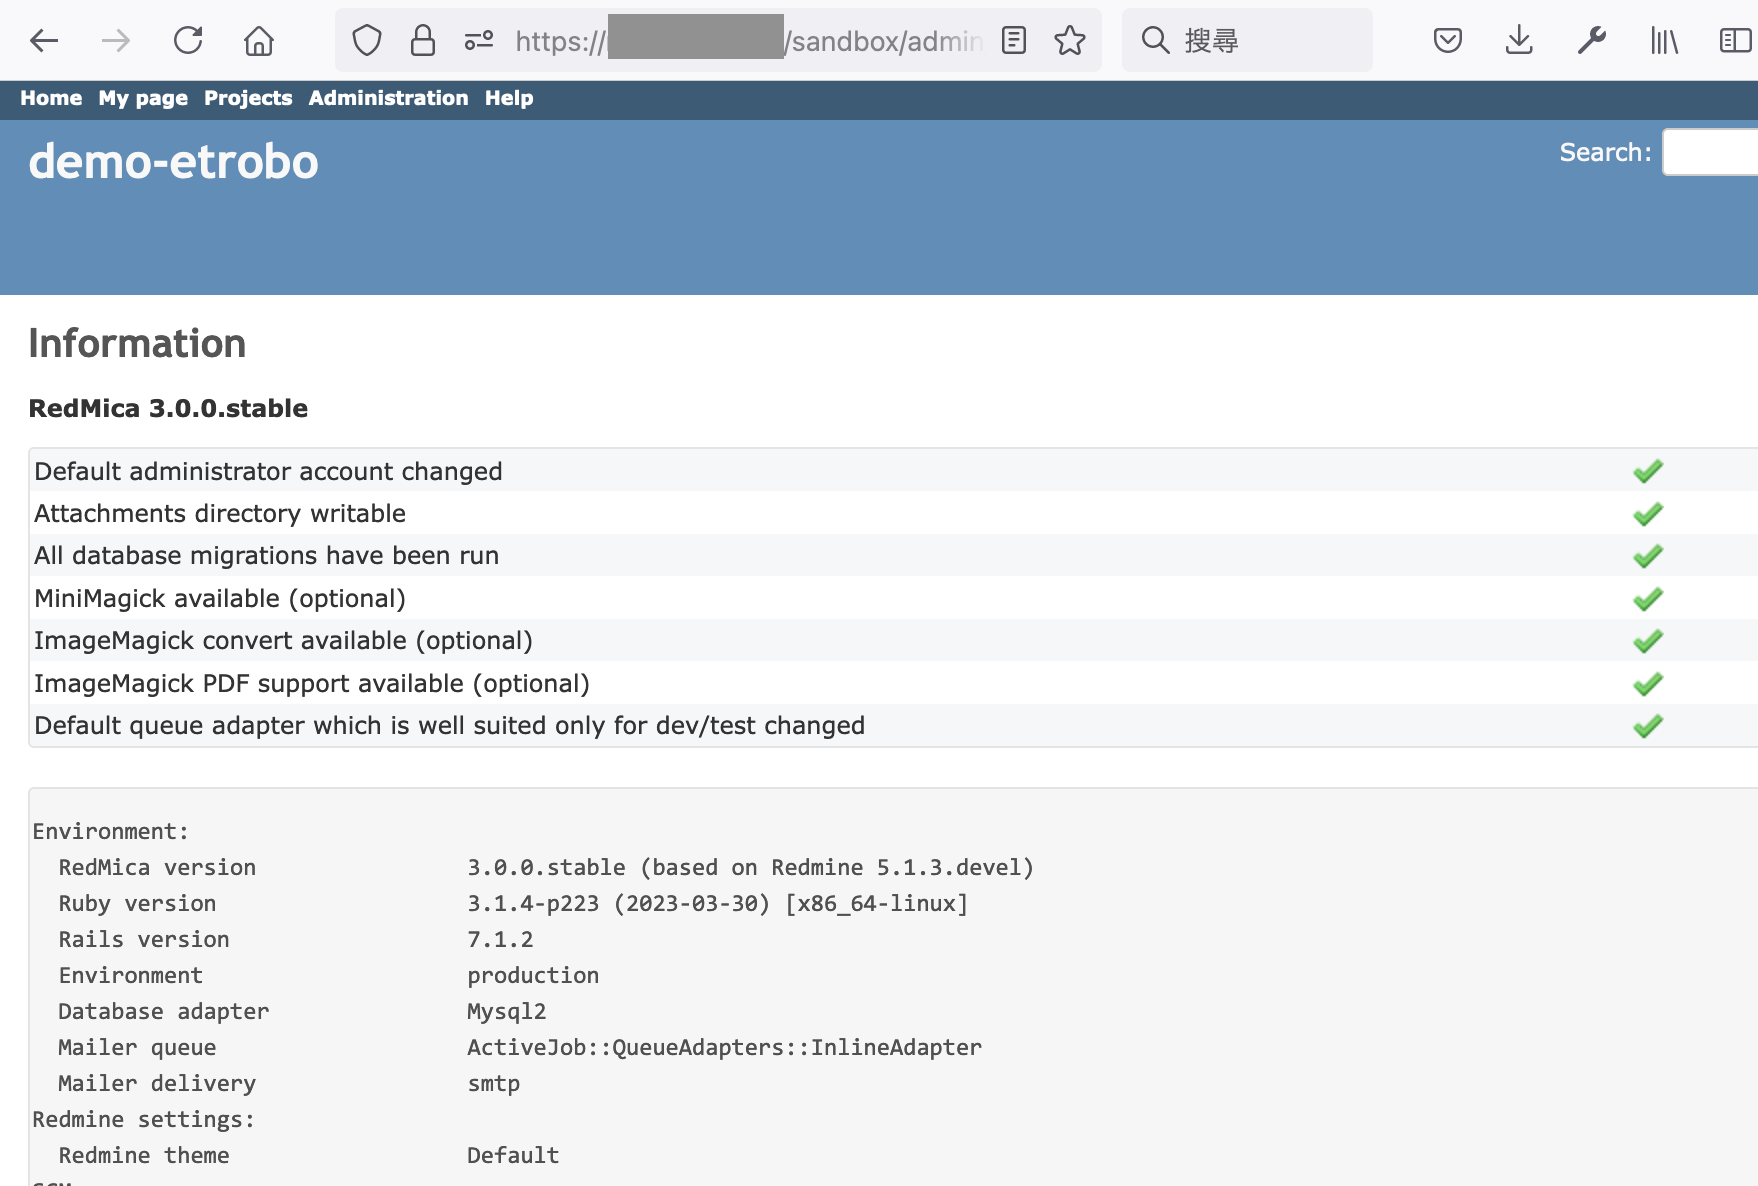
Task: Open the wrench developer tools icon
Action: coord(1591,40)
